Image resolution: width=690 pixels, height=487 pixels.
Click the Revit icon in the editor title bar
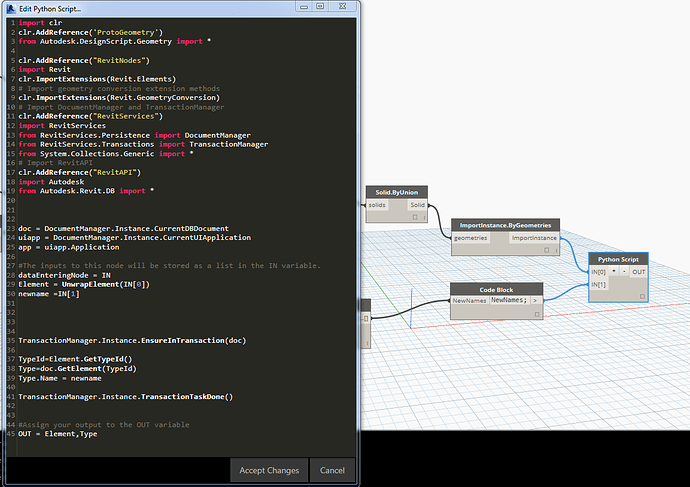point(9,8)
